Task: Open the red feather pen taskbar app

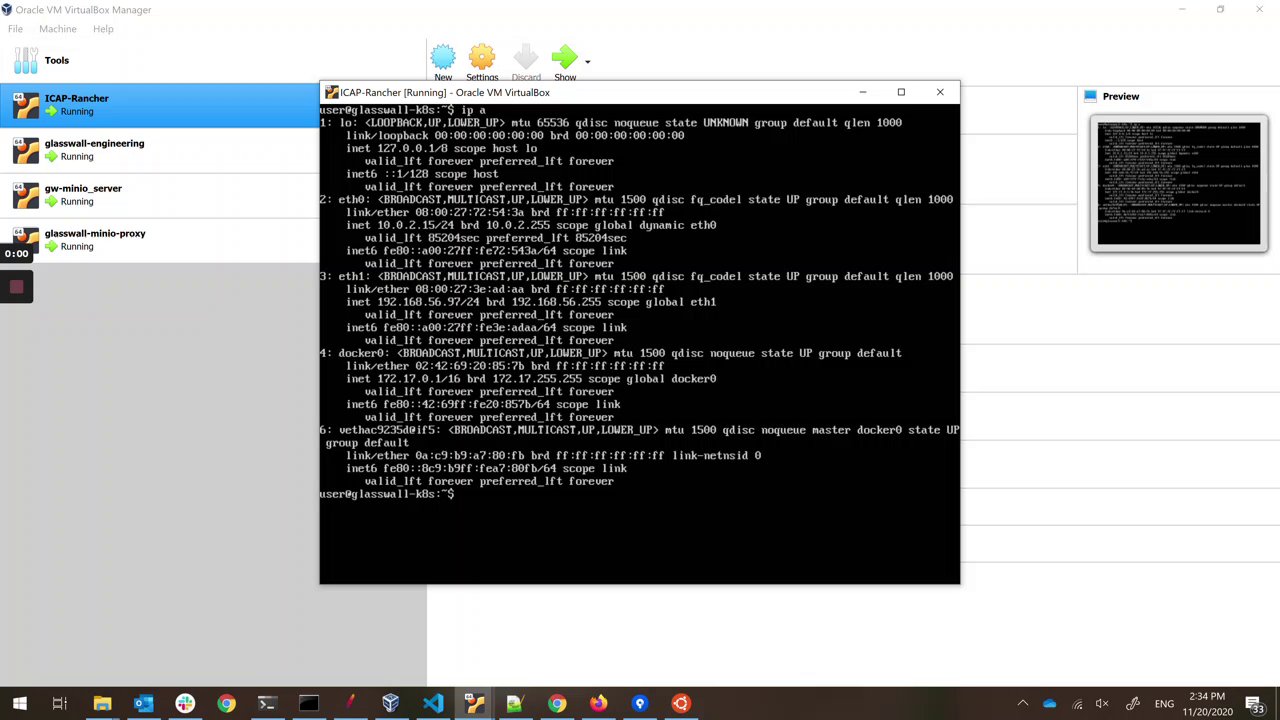Action: coord(350,704)
